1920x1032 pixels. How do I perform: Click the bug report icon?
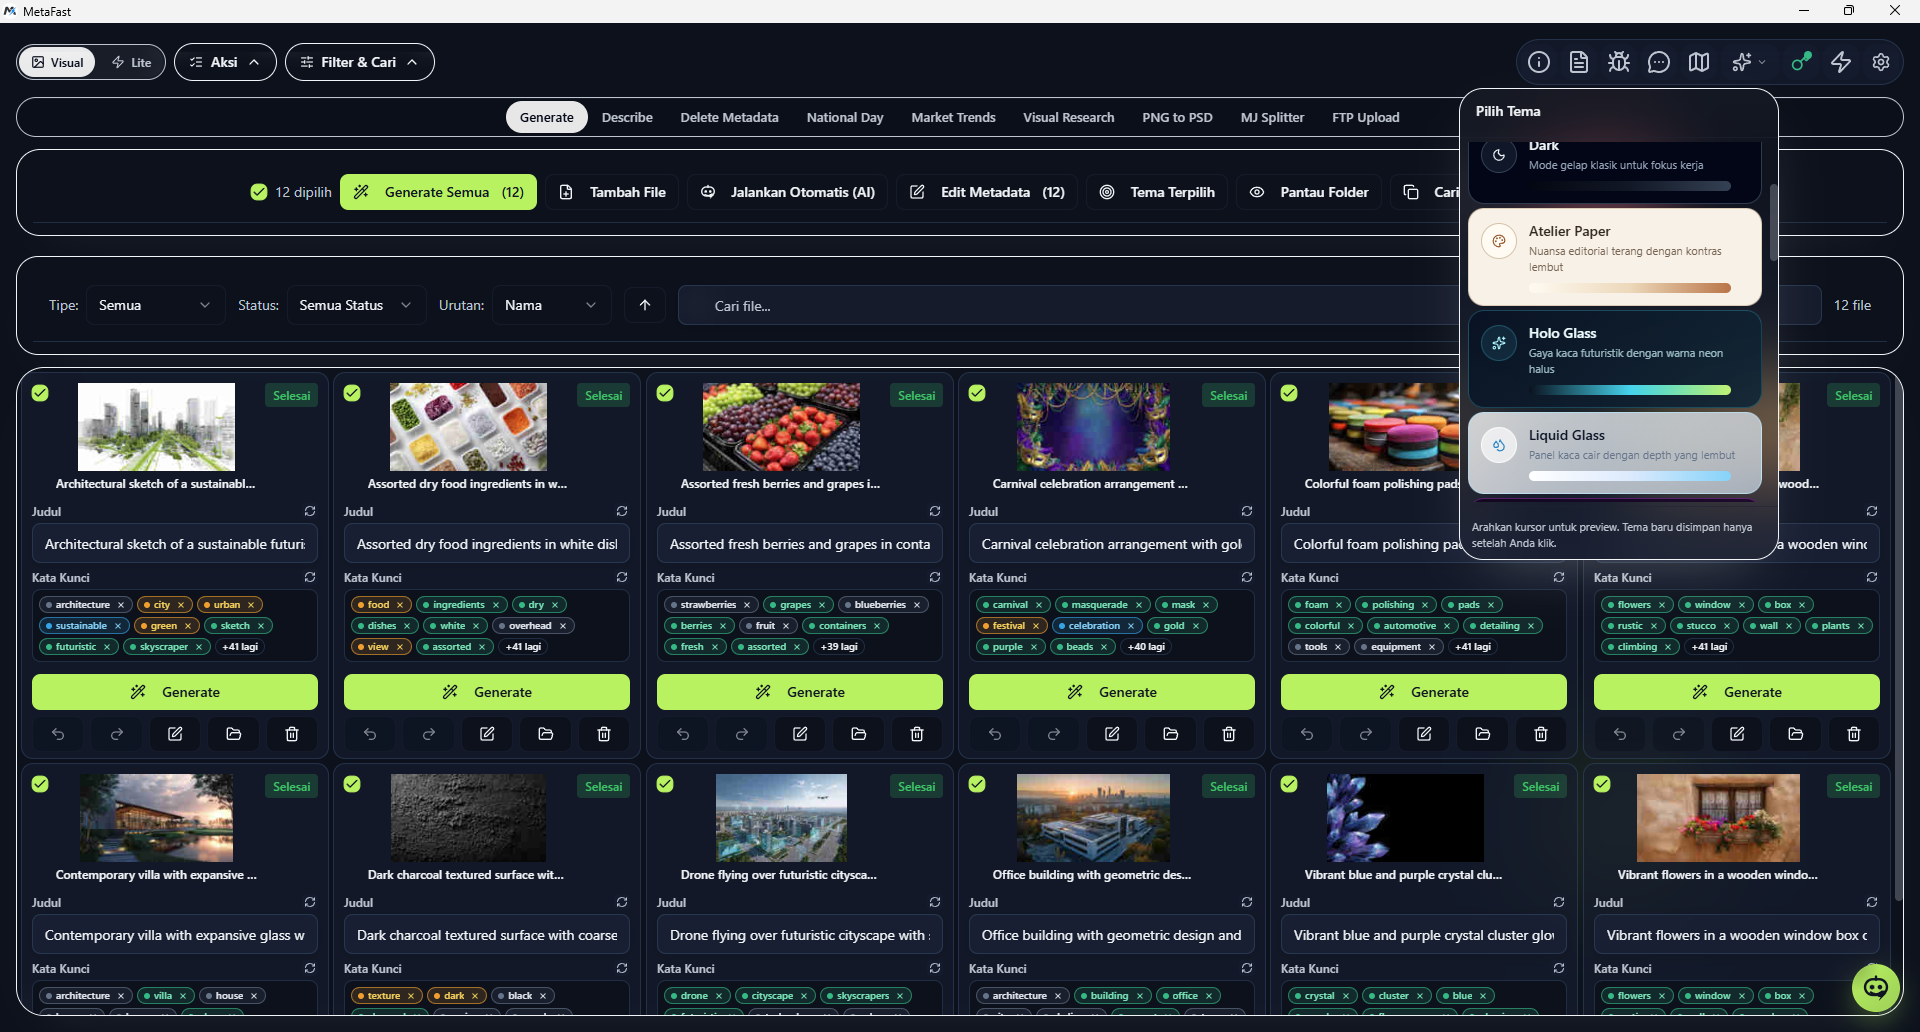click(1619, 62)
